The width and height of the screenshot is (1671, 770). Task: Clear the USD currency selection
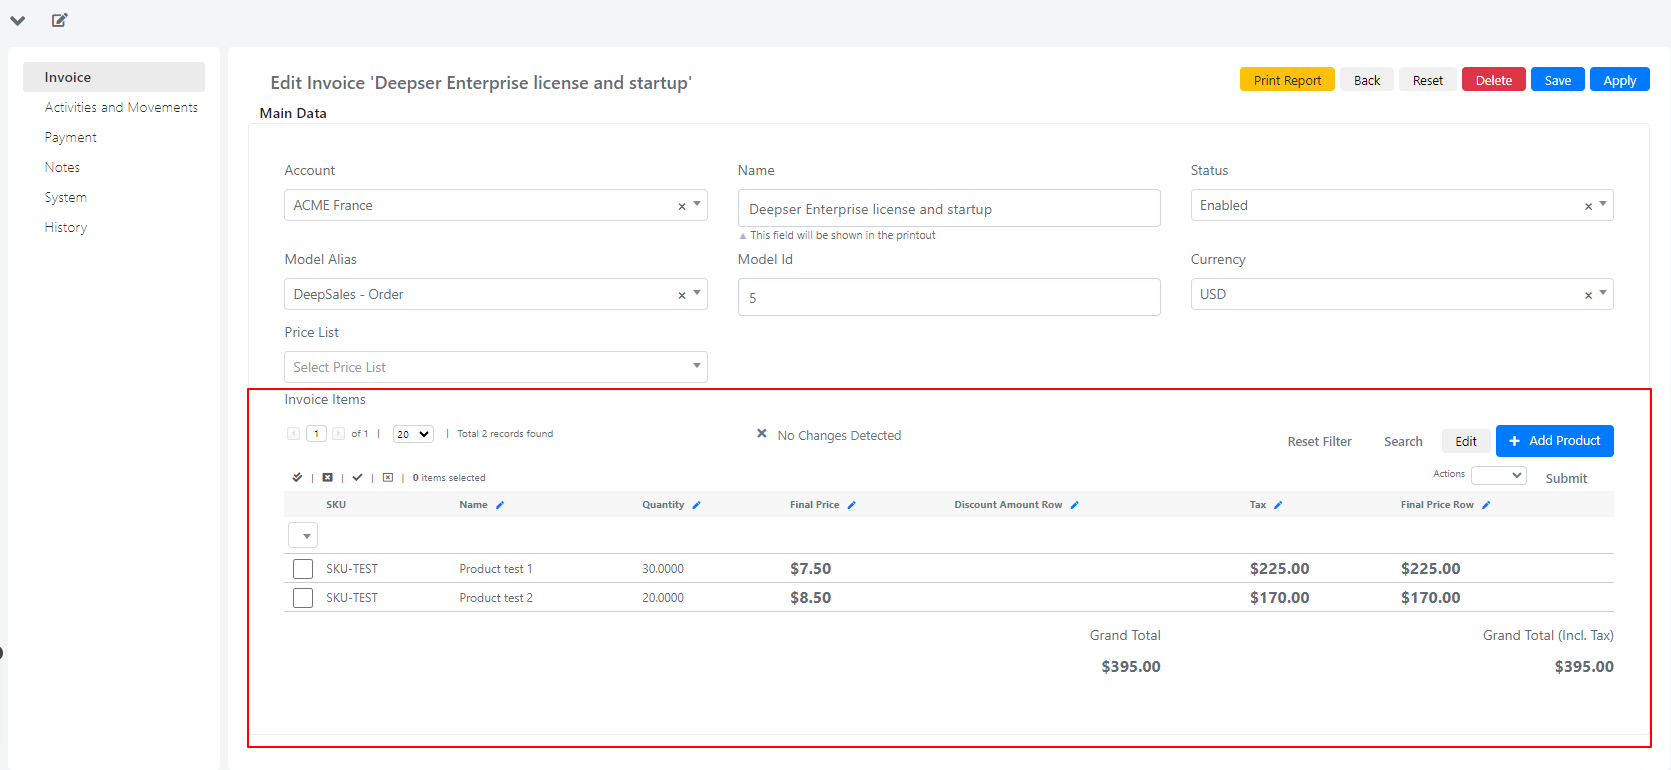1588,295
